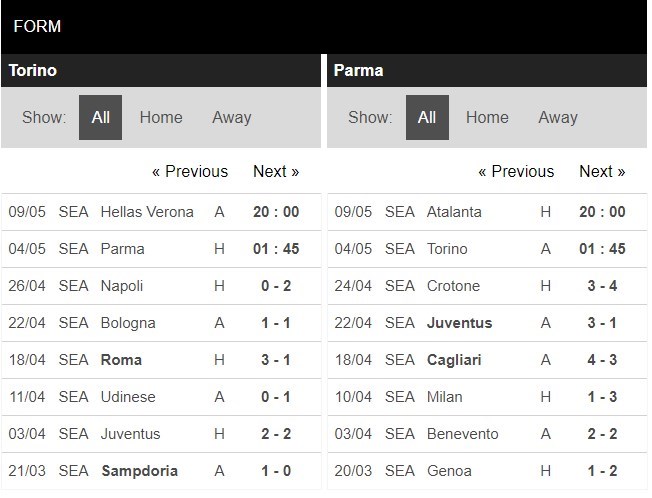
Task: Open Parma's Crotone 3 - 4 score
Action: point(602,286)
